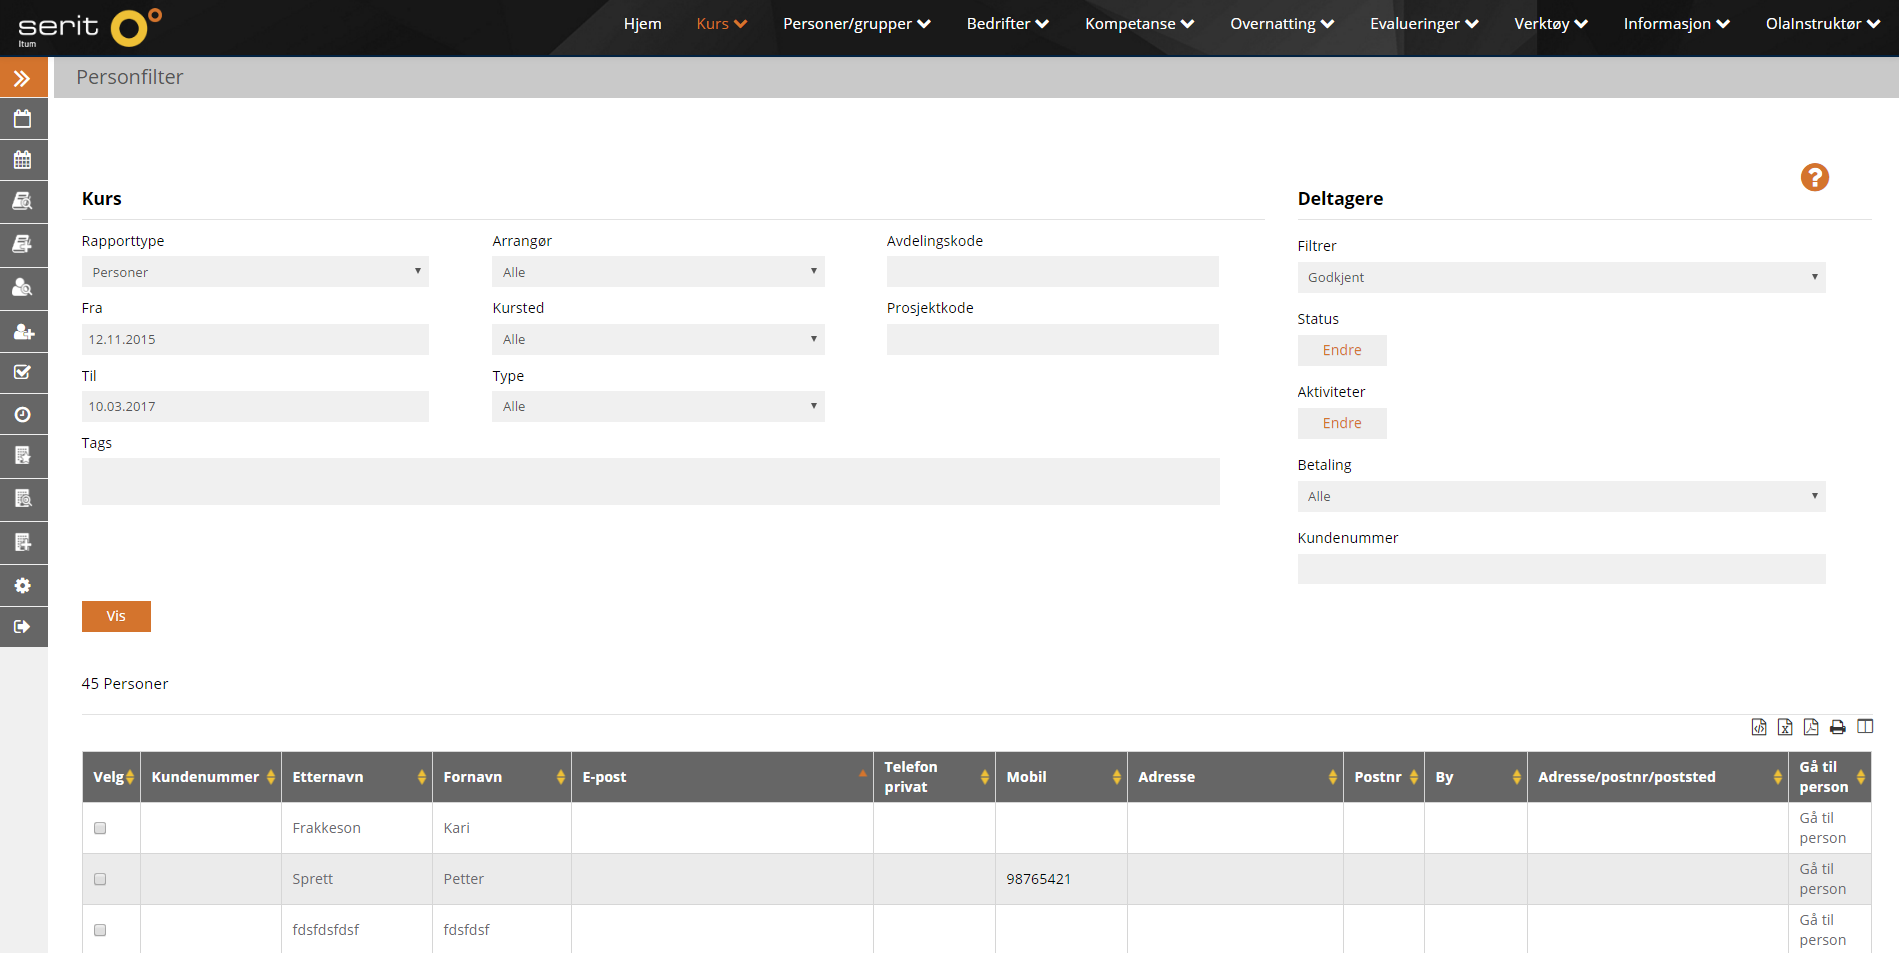
Task: Go to Hjem in top navigation
Action: (643, 24)
